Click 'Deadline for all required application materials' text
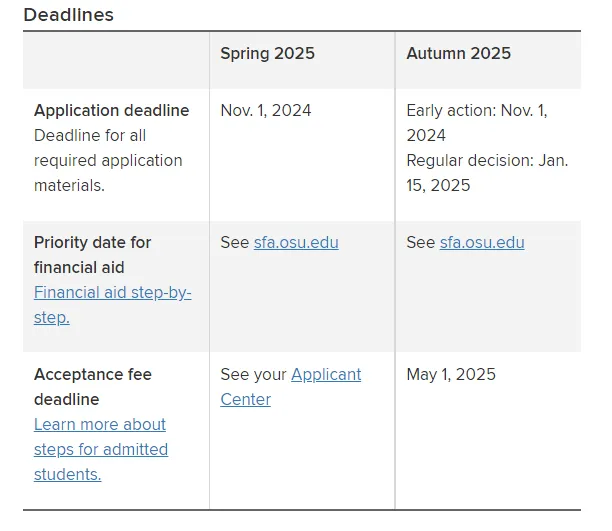This screenshot has width=612, height=531. coord(108,160)
